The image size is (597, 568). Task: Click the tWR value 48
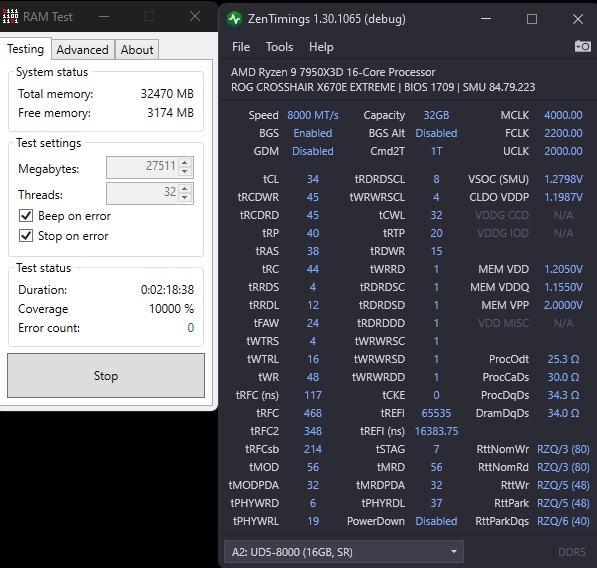click(313, 377)
